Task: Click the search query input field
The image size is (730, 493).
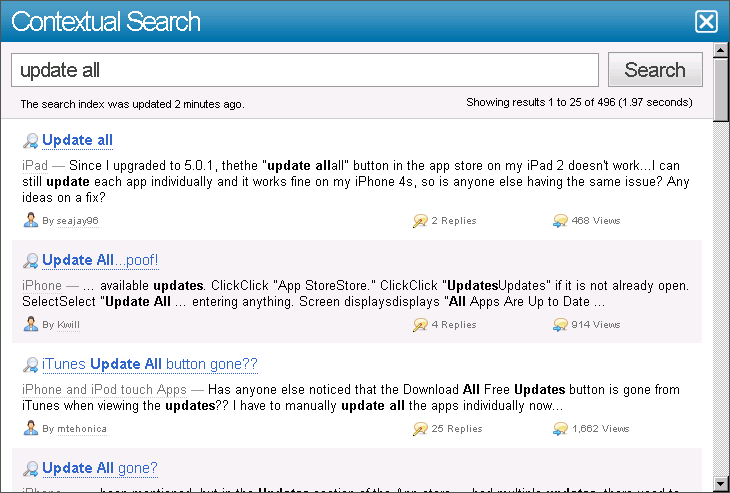Action: click(305, 70)
